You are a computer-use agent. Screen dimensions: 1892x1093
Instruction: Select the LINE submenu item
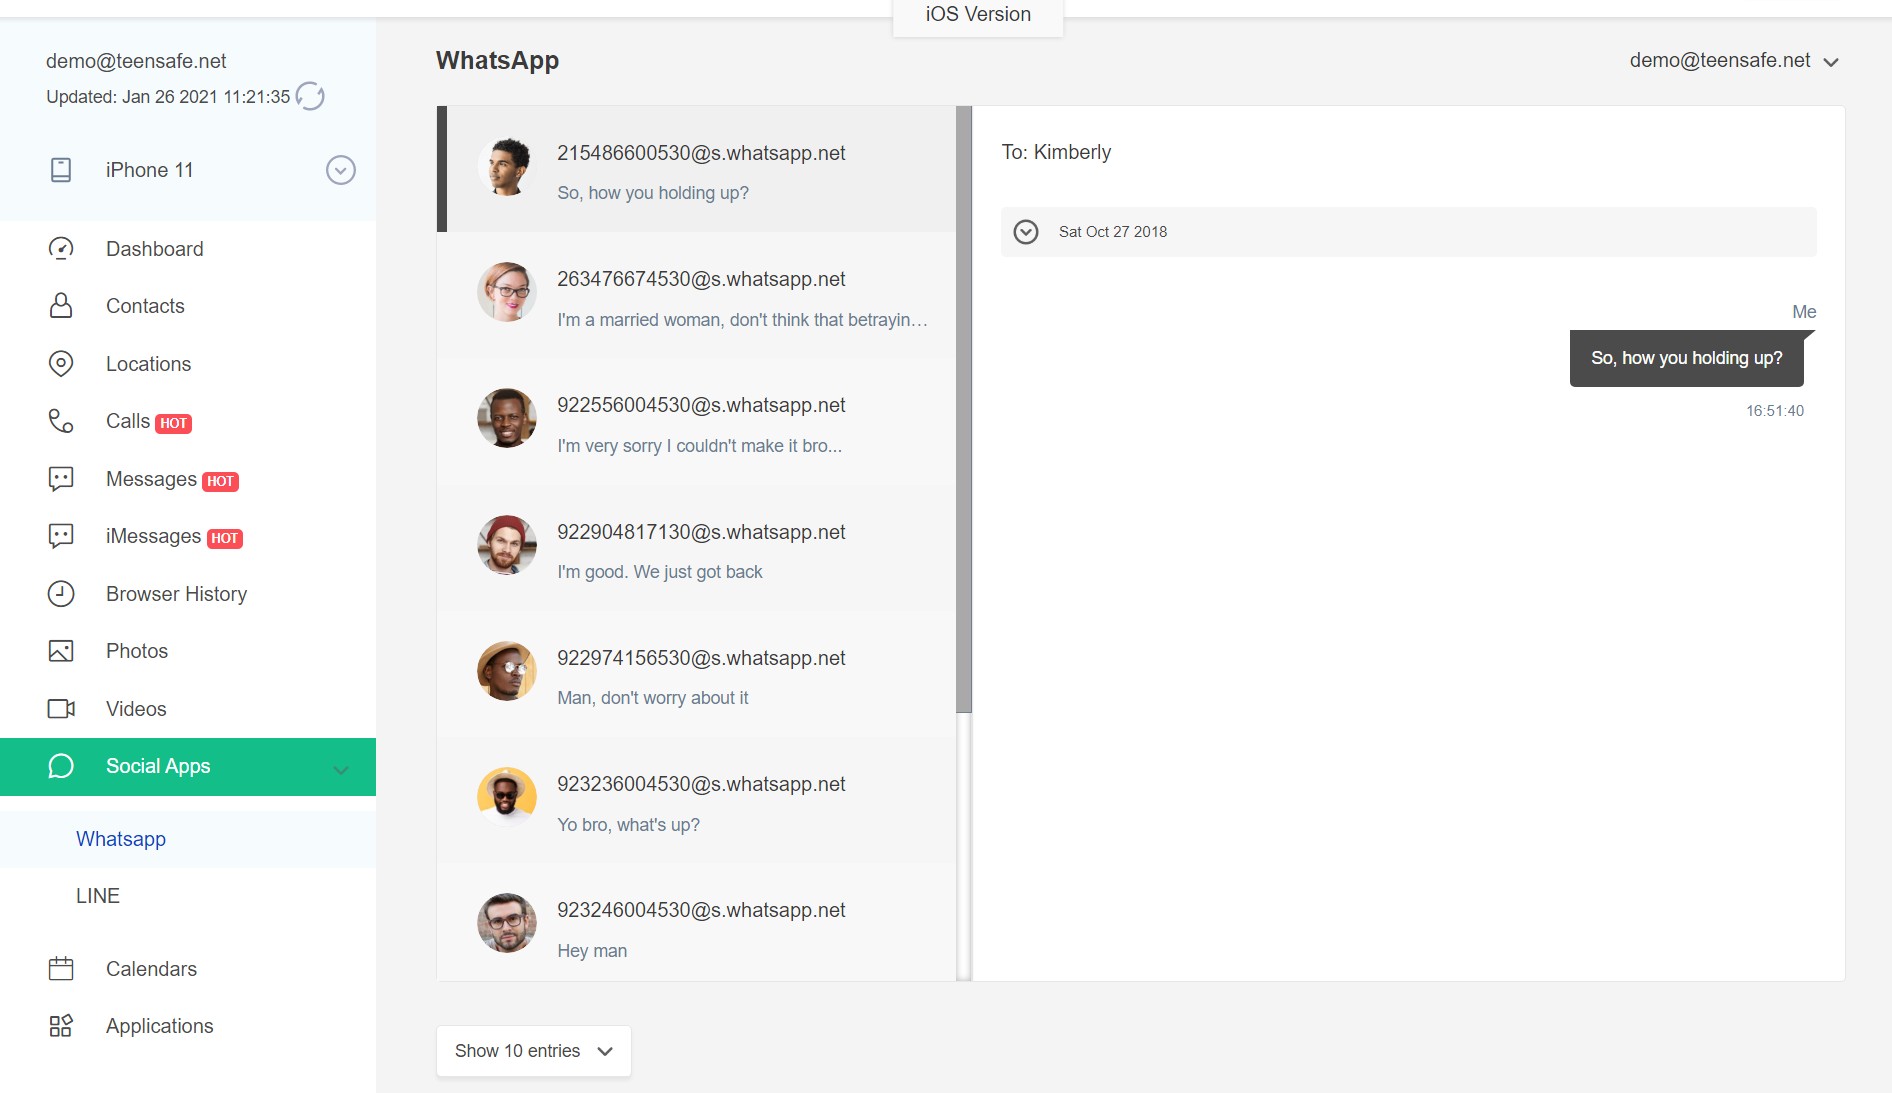pos(98,896)
